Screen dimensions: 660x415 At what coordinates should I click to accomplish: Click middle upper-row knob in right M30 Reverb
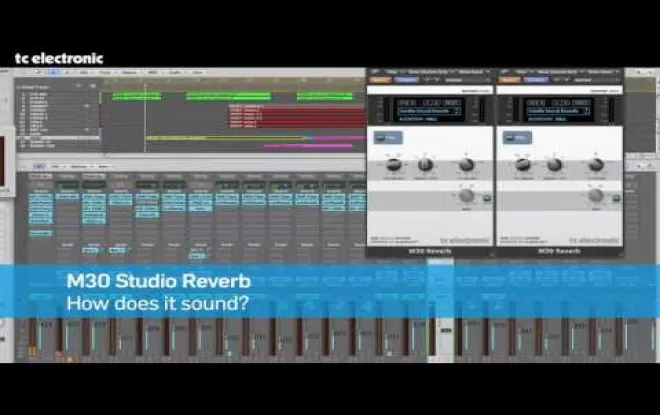point(554,165)
